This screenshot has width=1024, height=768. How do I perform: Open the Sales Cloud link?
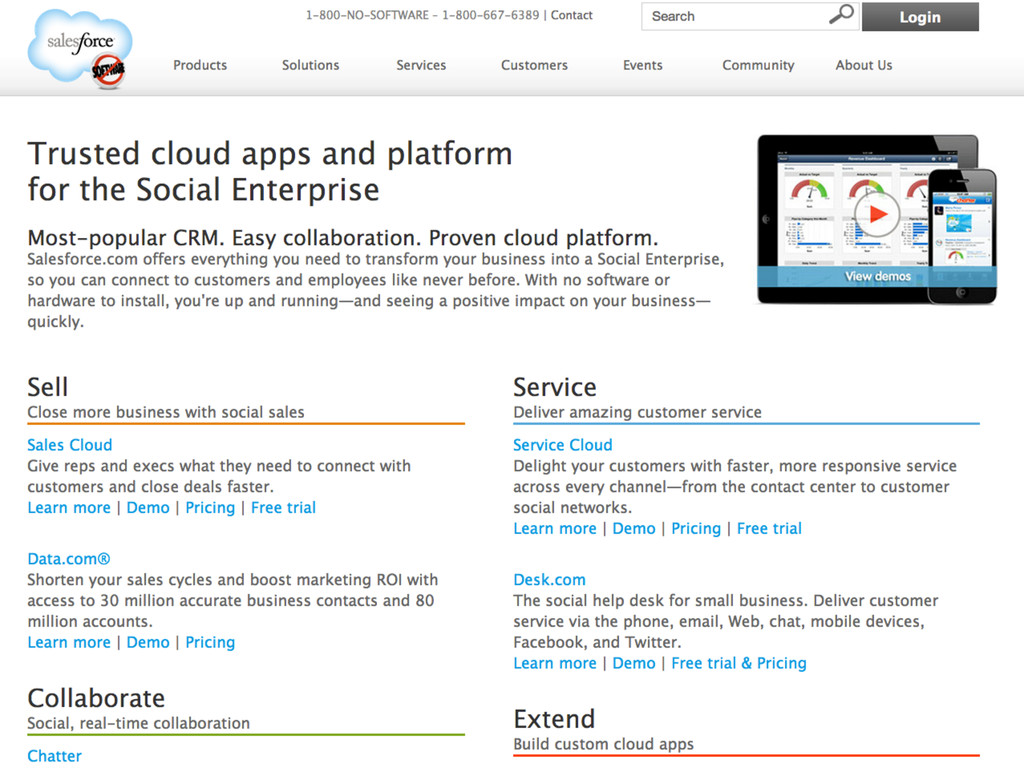70,445
